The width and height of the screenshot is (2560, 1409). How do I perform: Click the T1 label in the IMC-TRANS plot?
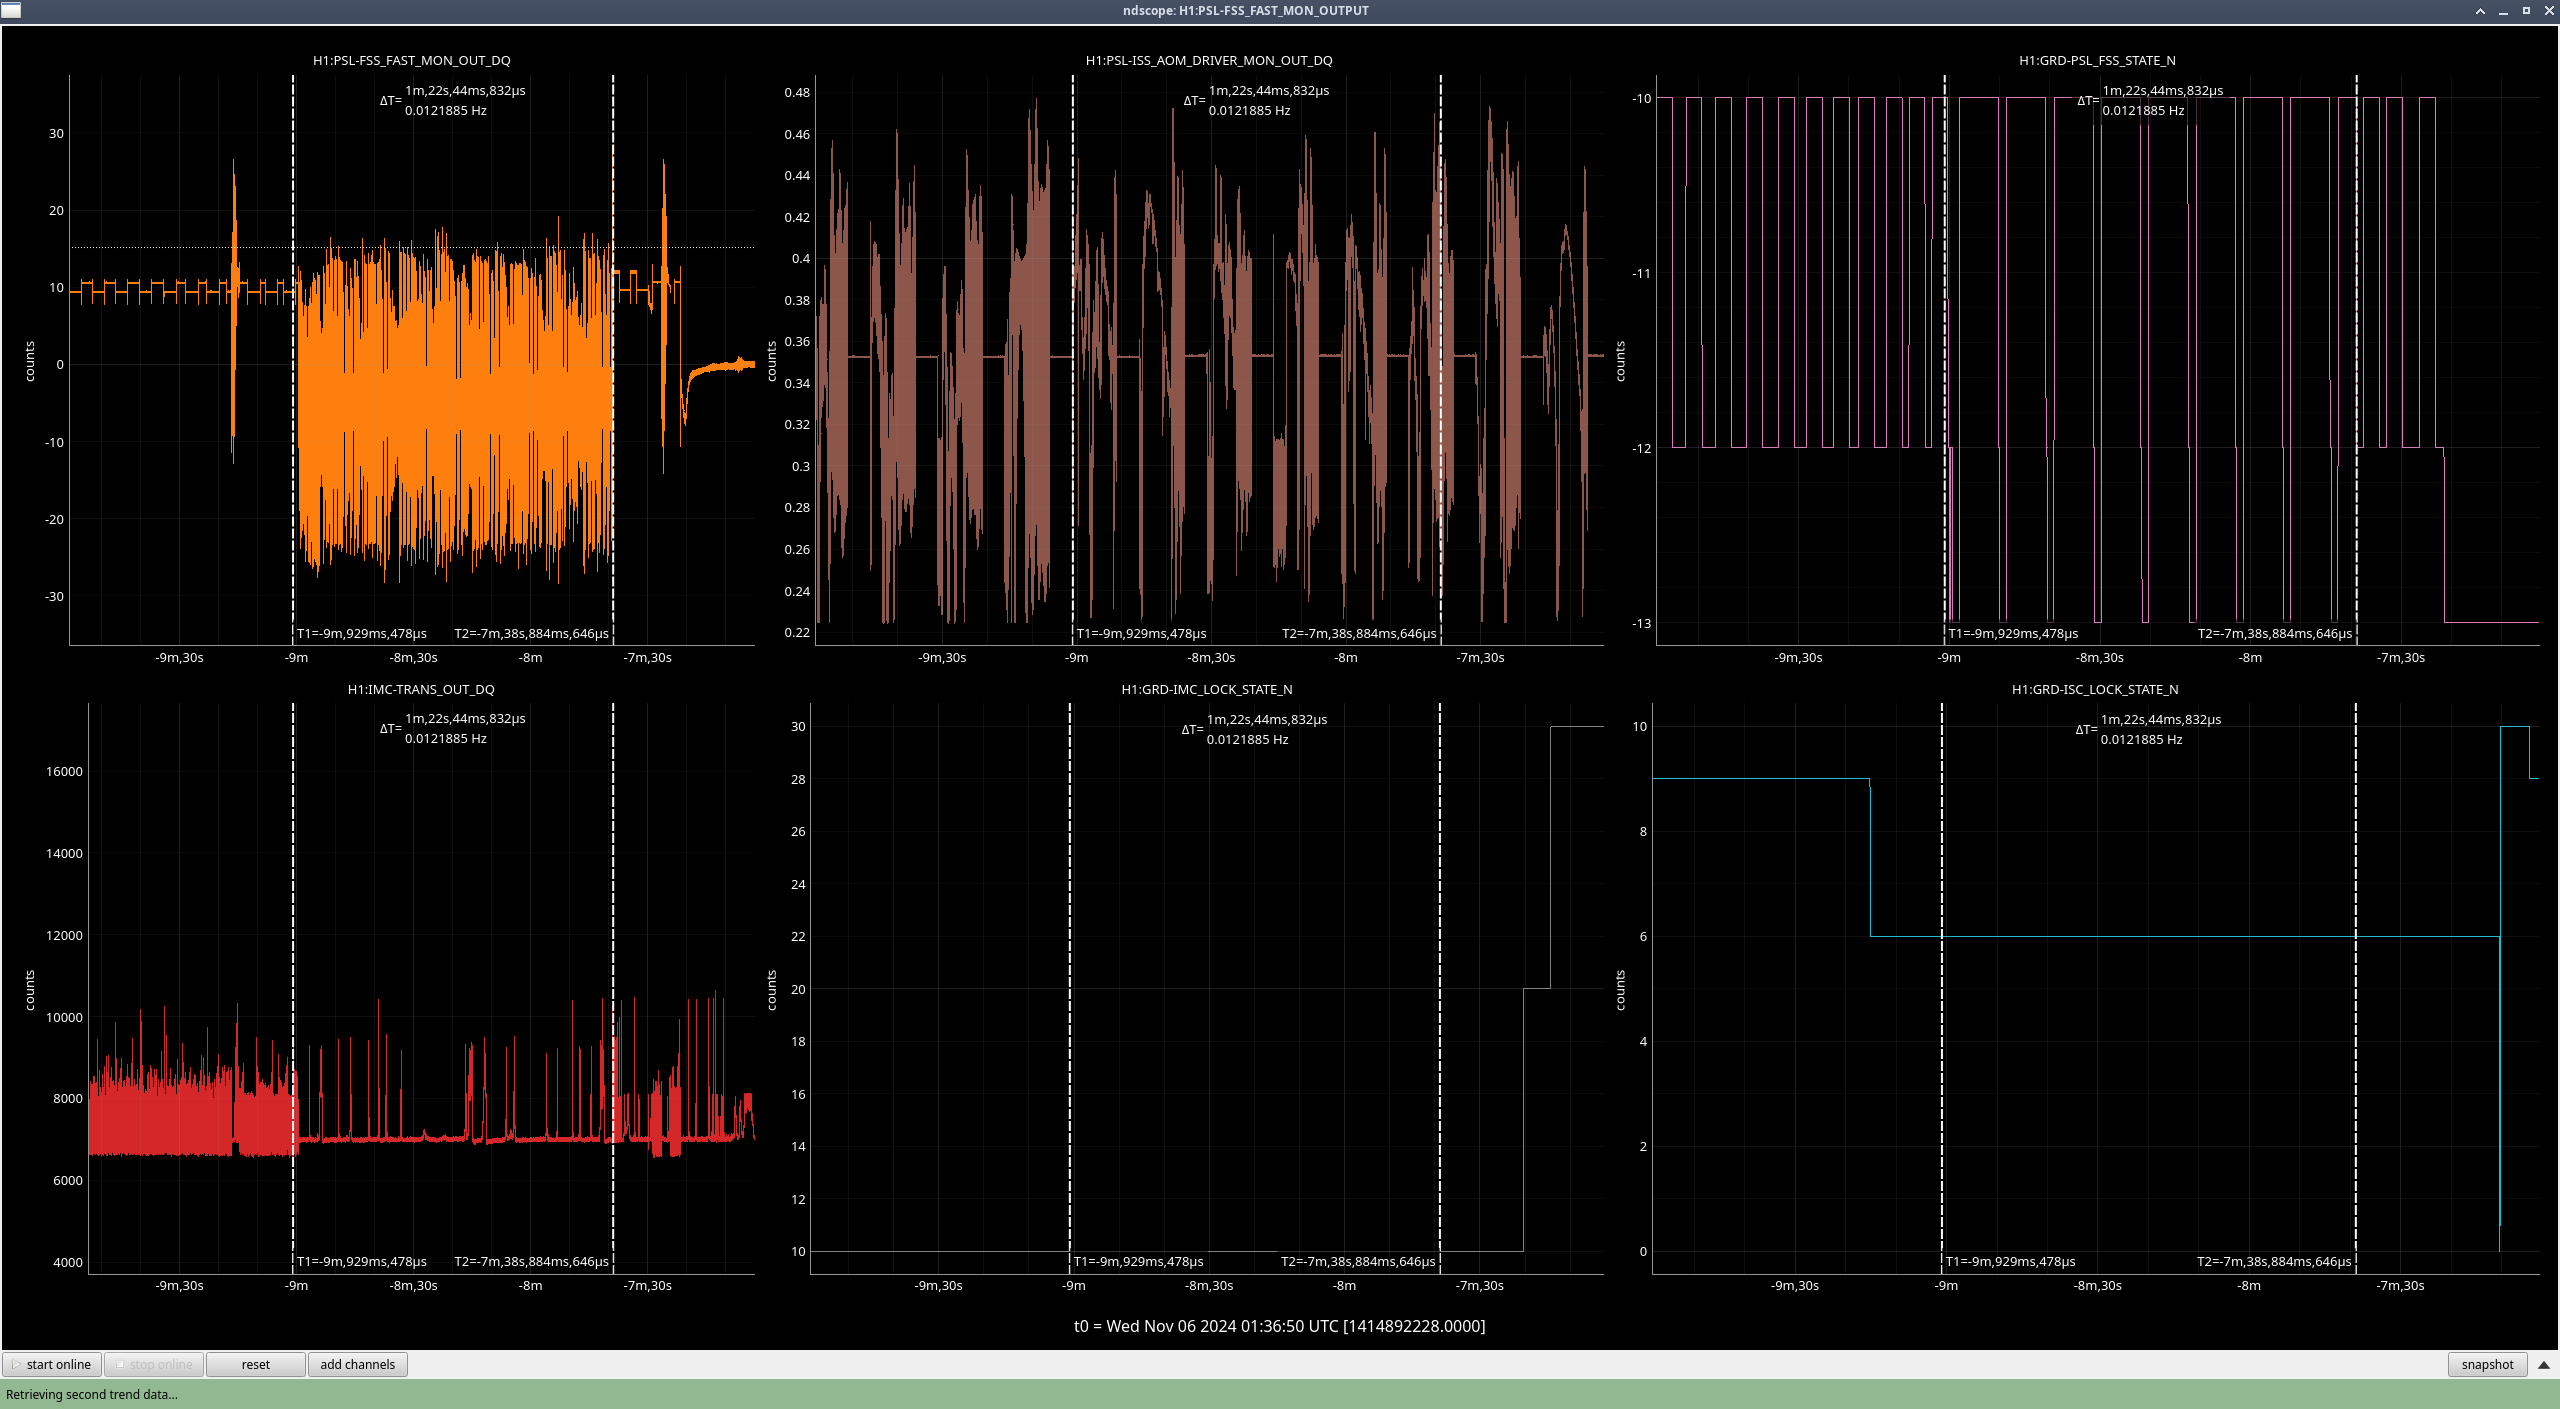click(362, 1261)
